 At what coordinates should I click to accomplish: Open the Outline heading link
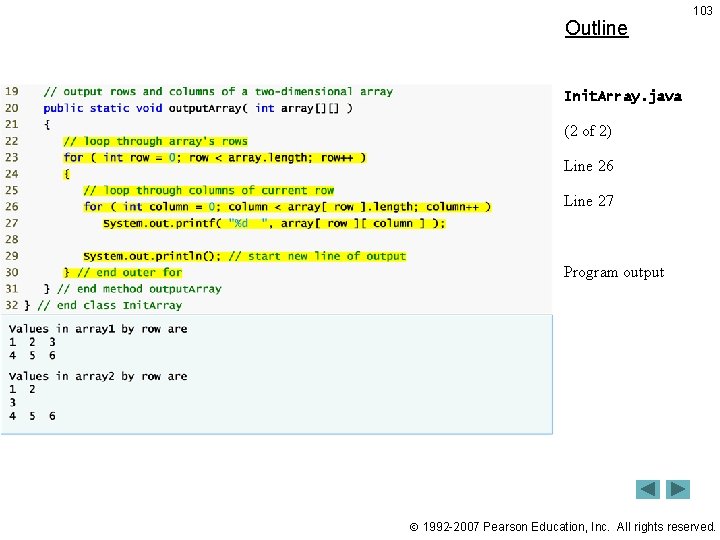596,28
